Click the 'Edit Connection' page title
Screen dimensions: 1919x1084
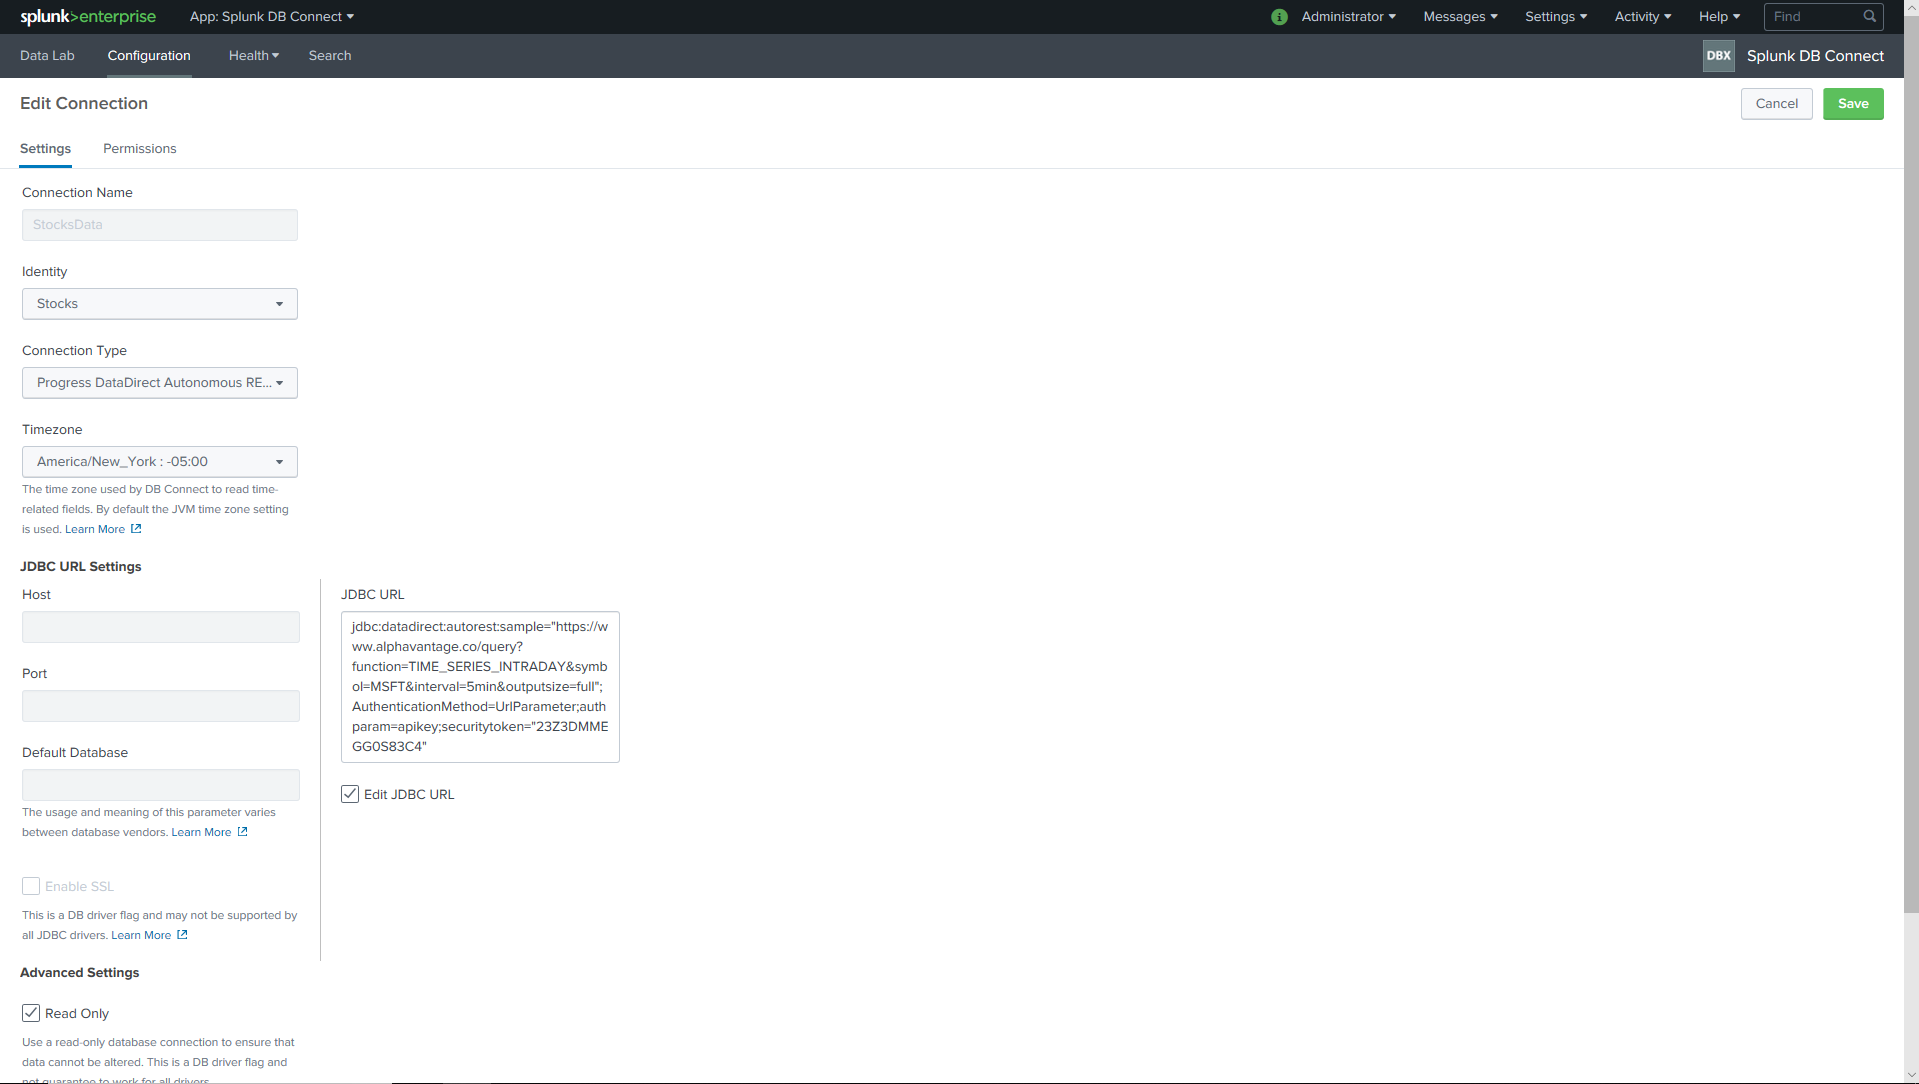pyautogui.click(x=84, y=104)
